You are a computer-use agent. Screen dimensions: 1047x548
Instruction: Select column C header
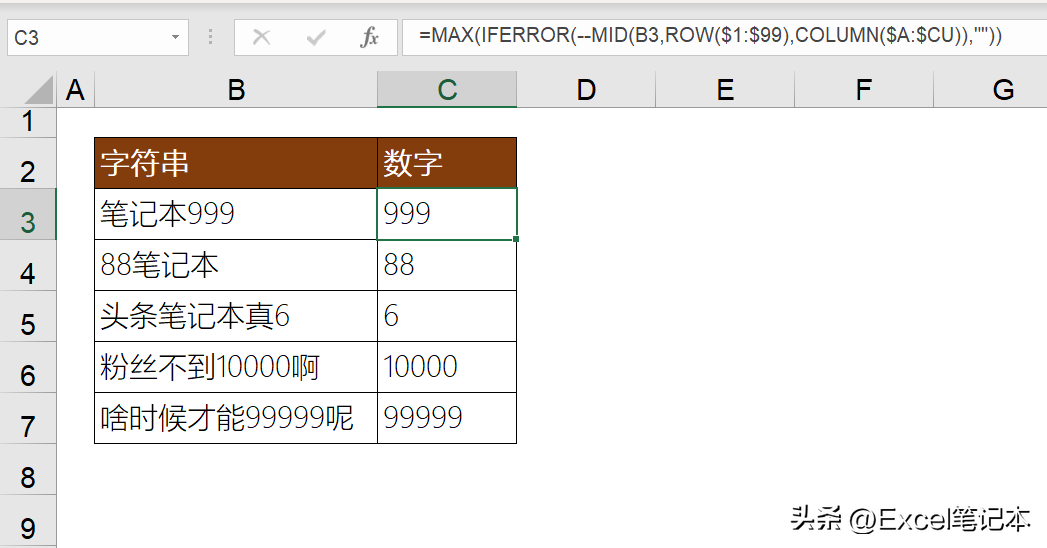[447, 90]
